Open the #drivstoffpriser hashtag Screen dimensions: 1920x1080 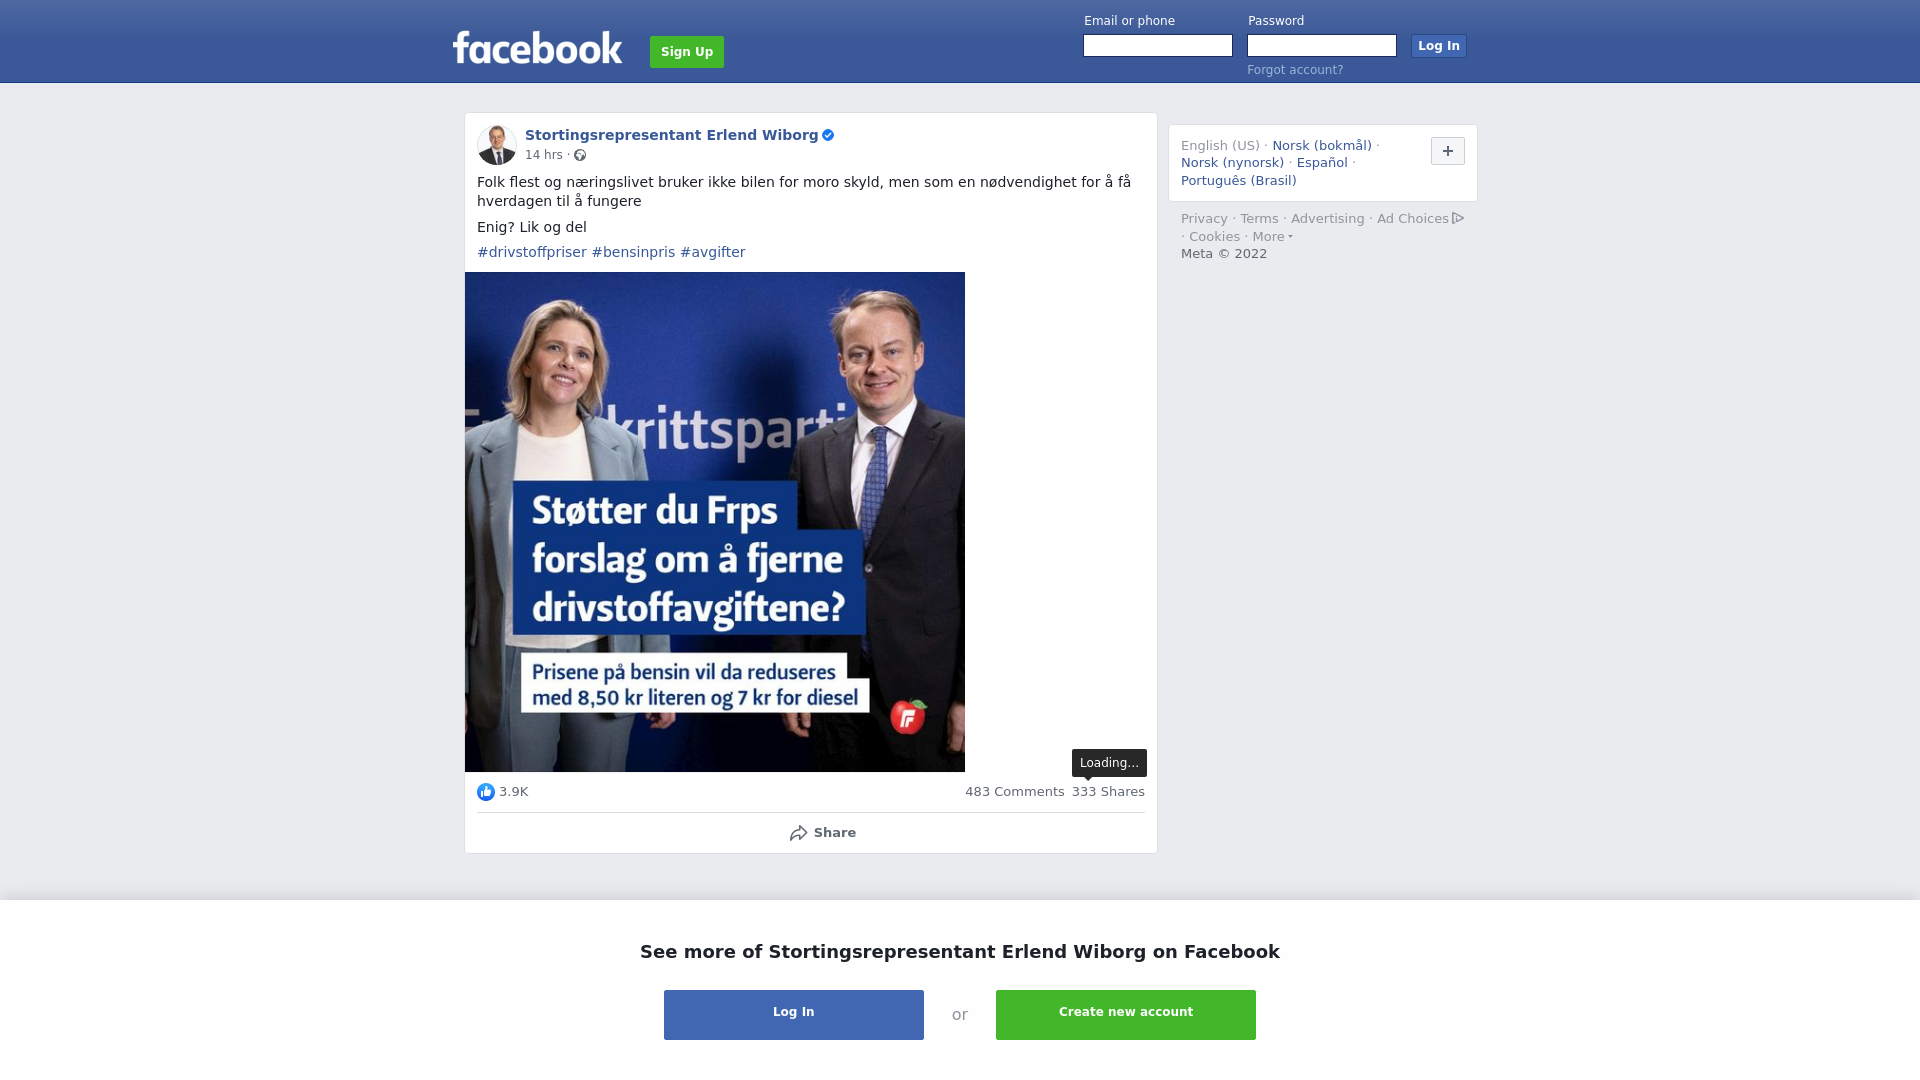coord(532,252)
